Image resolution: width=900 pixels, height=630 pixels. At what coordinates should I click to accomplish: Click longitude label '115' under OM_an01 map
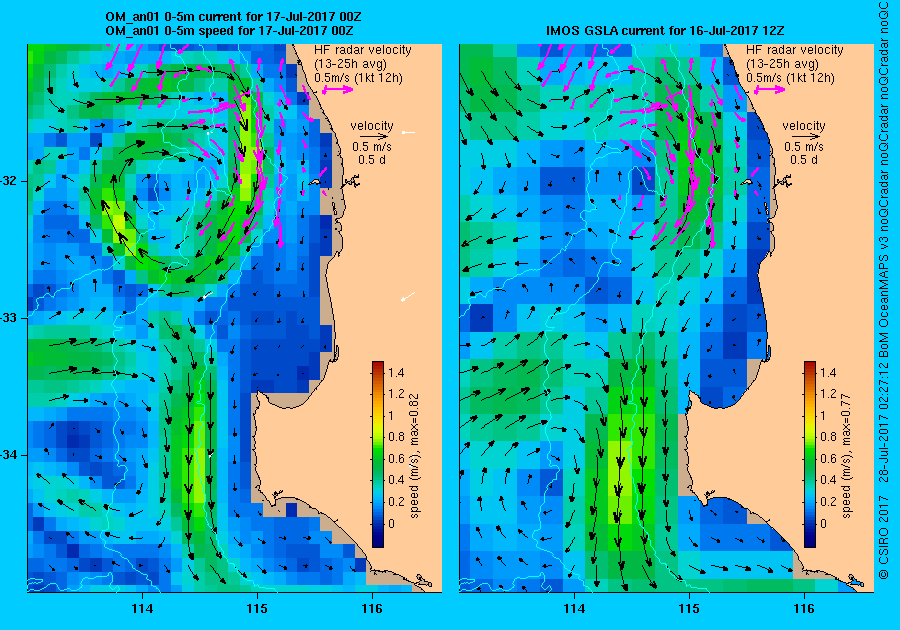point(257,609)
